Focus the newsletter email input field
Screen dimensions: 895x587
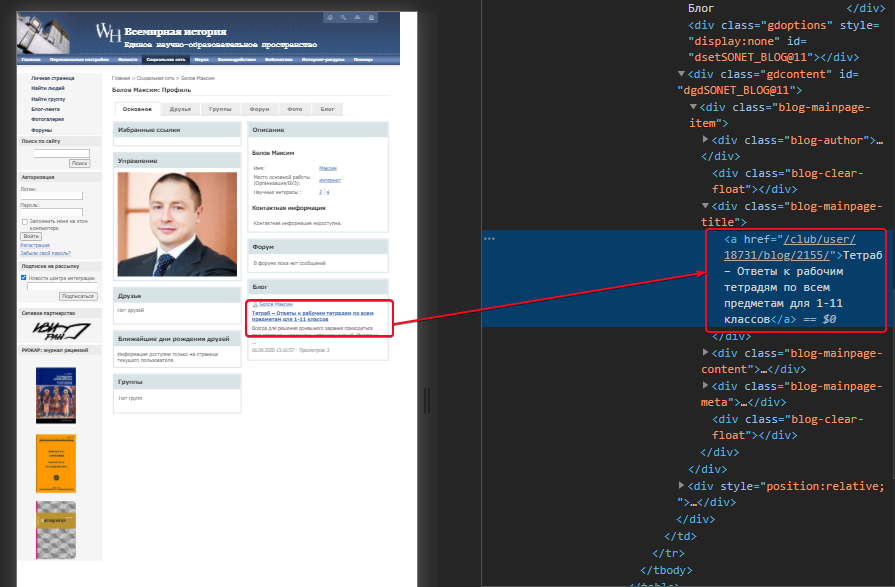pos(62,286)
